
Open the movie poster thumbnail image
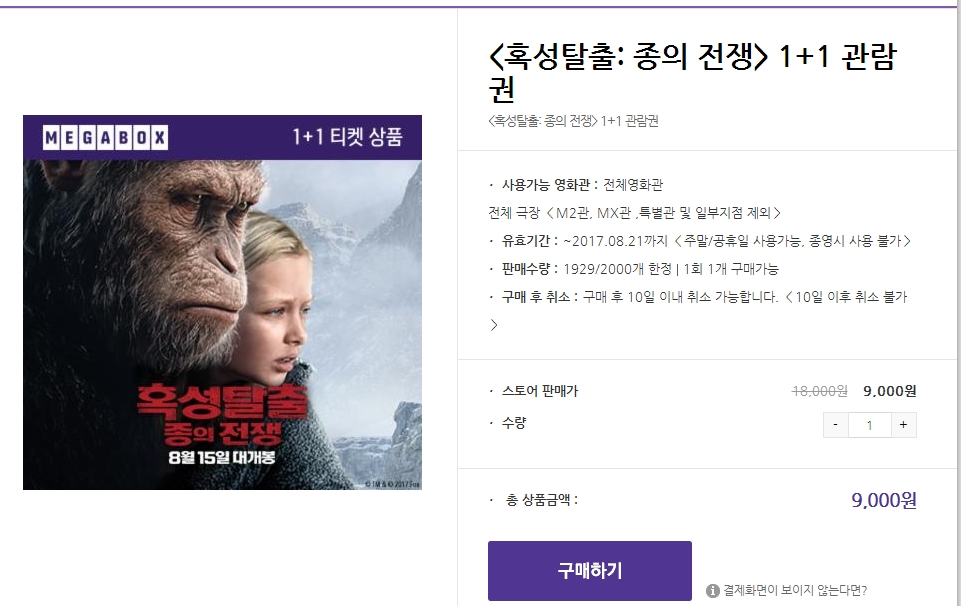tap(222, 302)
